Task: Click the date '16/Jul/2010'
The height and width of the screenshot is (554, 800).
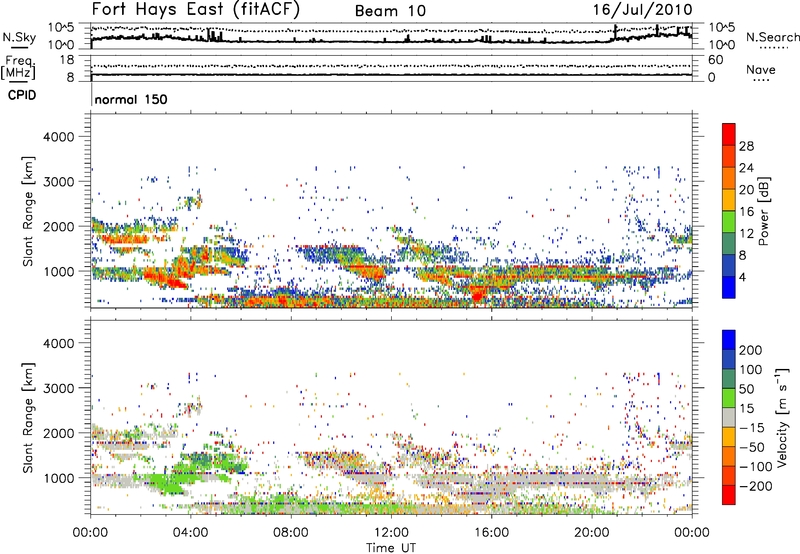Action: [x=642, y=10]
